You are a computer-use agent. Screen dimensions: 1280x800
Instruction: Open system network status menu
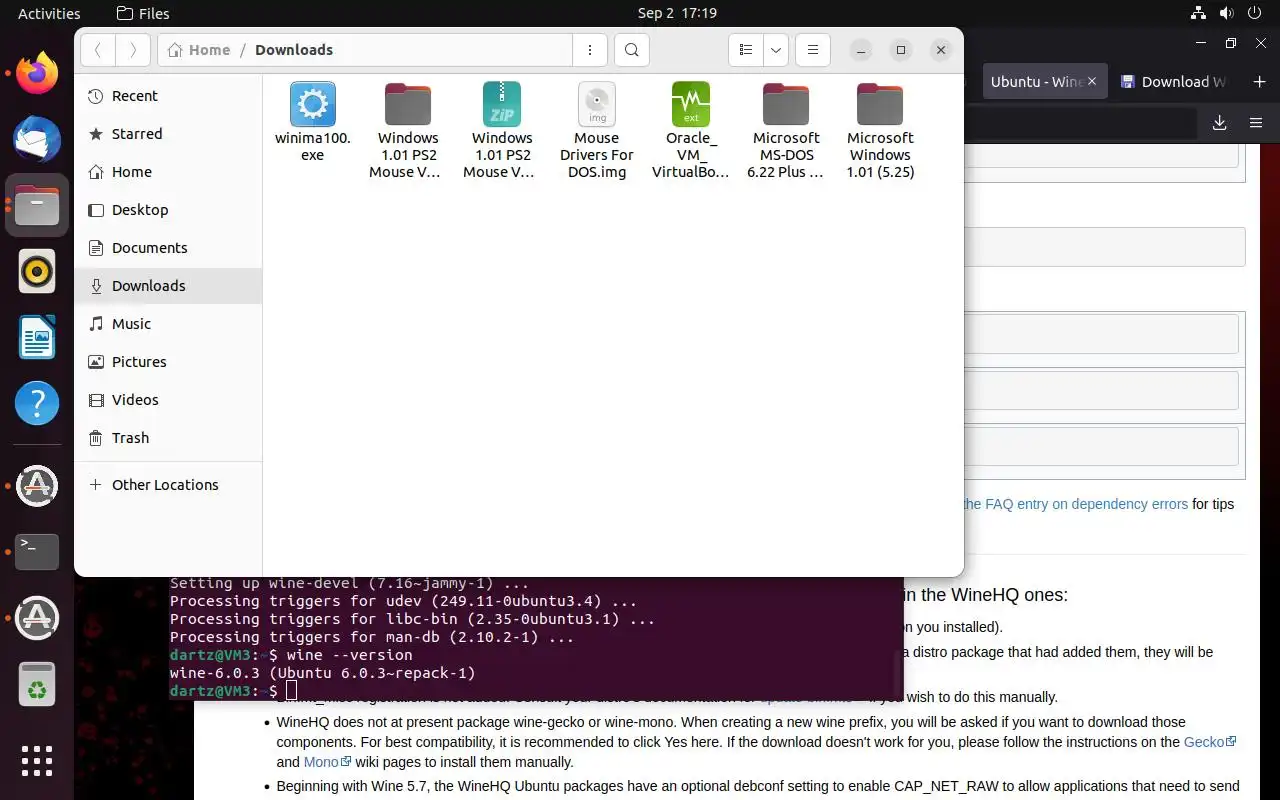pyautogui.click(x=1198, y=13)
